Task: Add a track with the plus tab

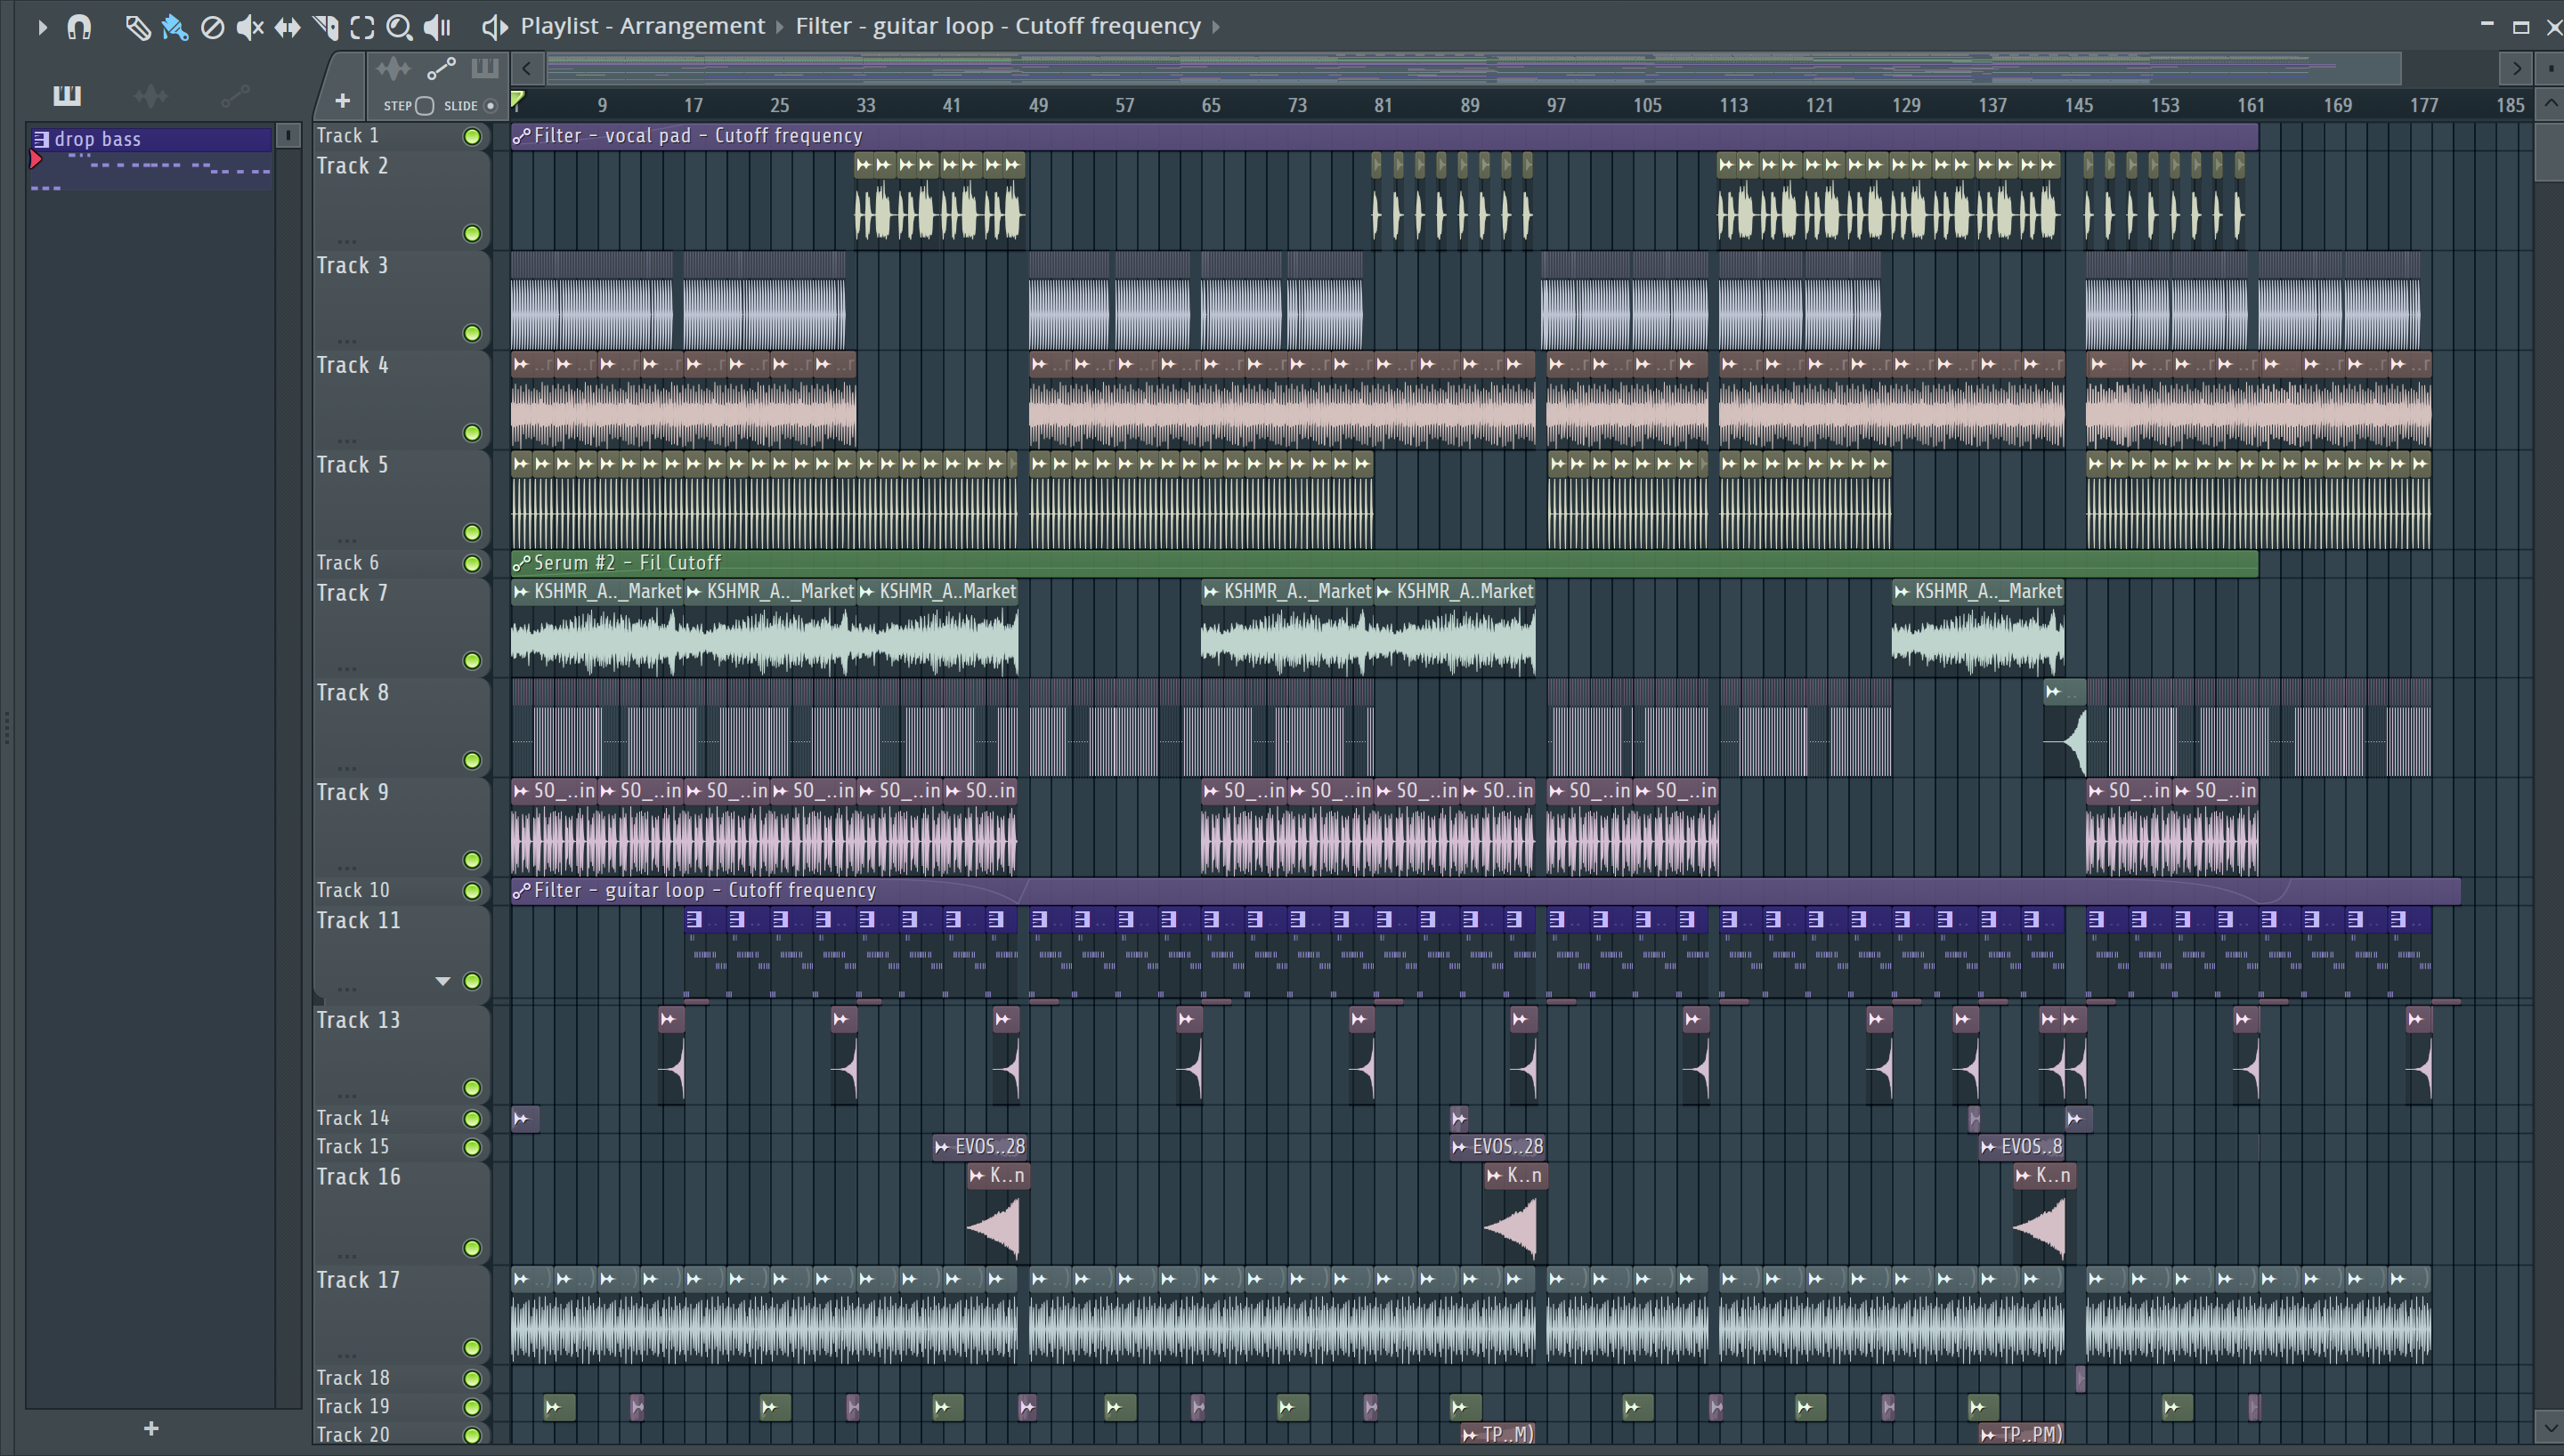Action: point(342,101)
